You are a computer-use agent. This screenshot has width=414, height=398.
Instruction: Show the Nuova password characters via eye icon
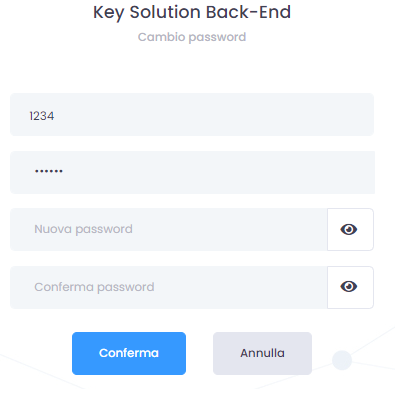349,229
